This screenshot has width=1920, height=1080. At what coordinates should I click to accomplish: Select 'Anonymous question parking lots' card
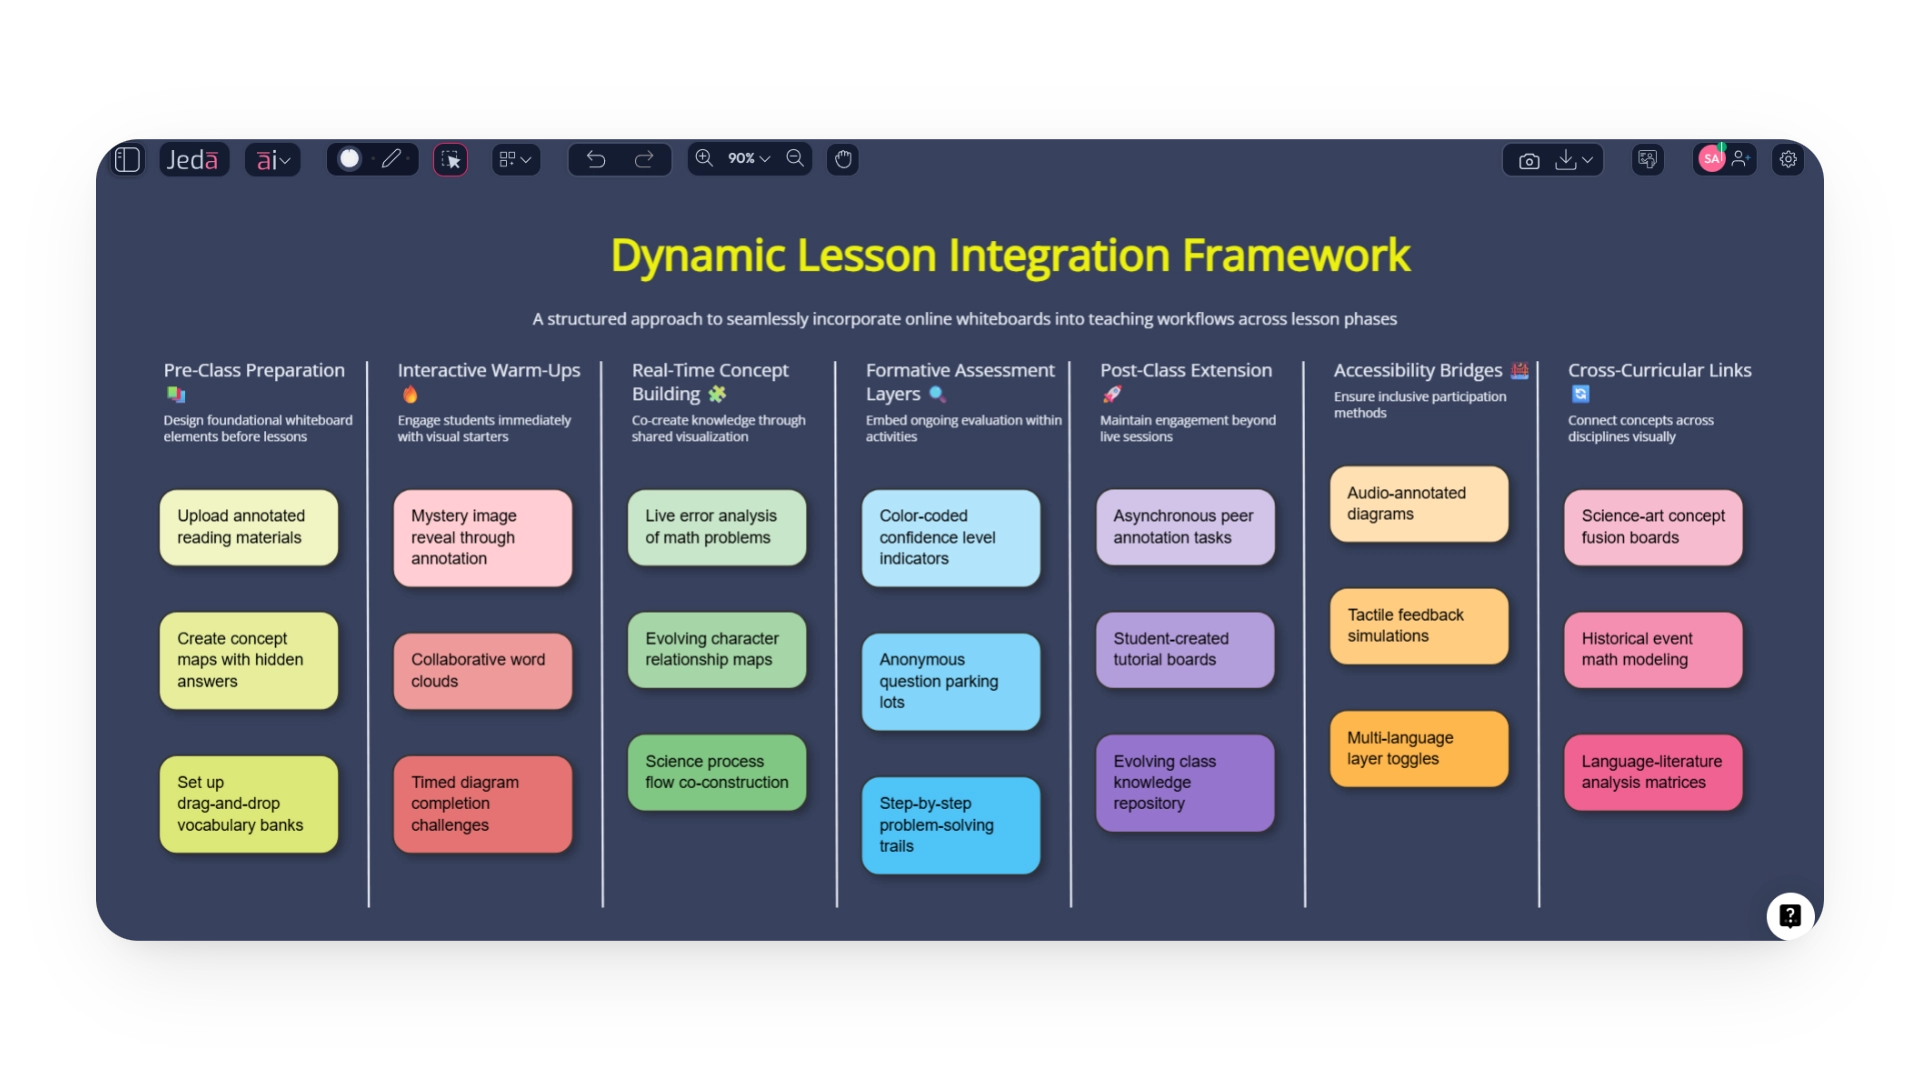pyautogui.click(x=951, y=681)
